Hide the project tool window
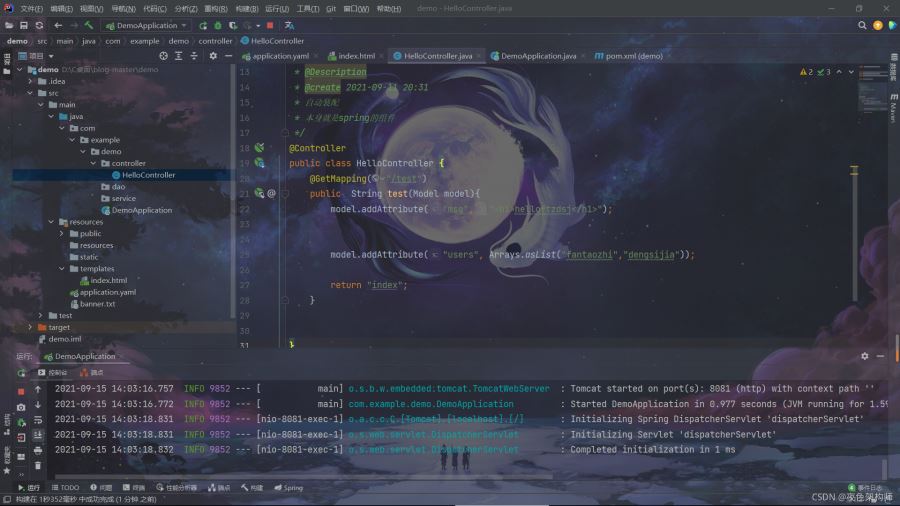 (x=228, y=56)
